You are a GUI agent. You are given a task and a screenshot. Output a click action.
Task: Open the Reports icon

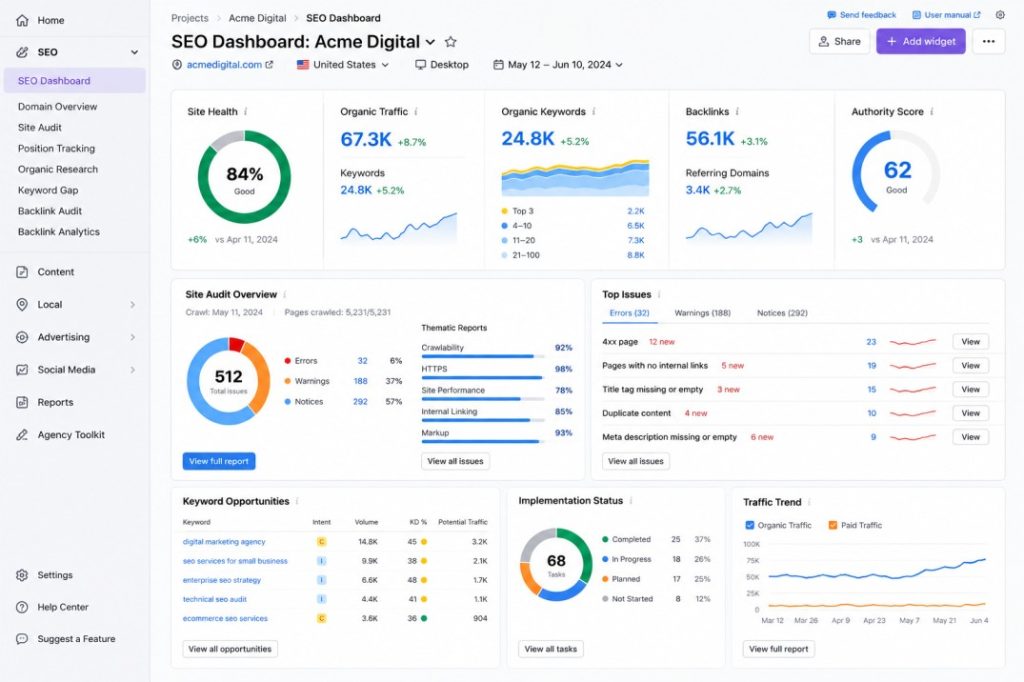pyautogui.click(x=22, y=402)
